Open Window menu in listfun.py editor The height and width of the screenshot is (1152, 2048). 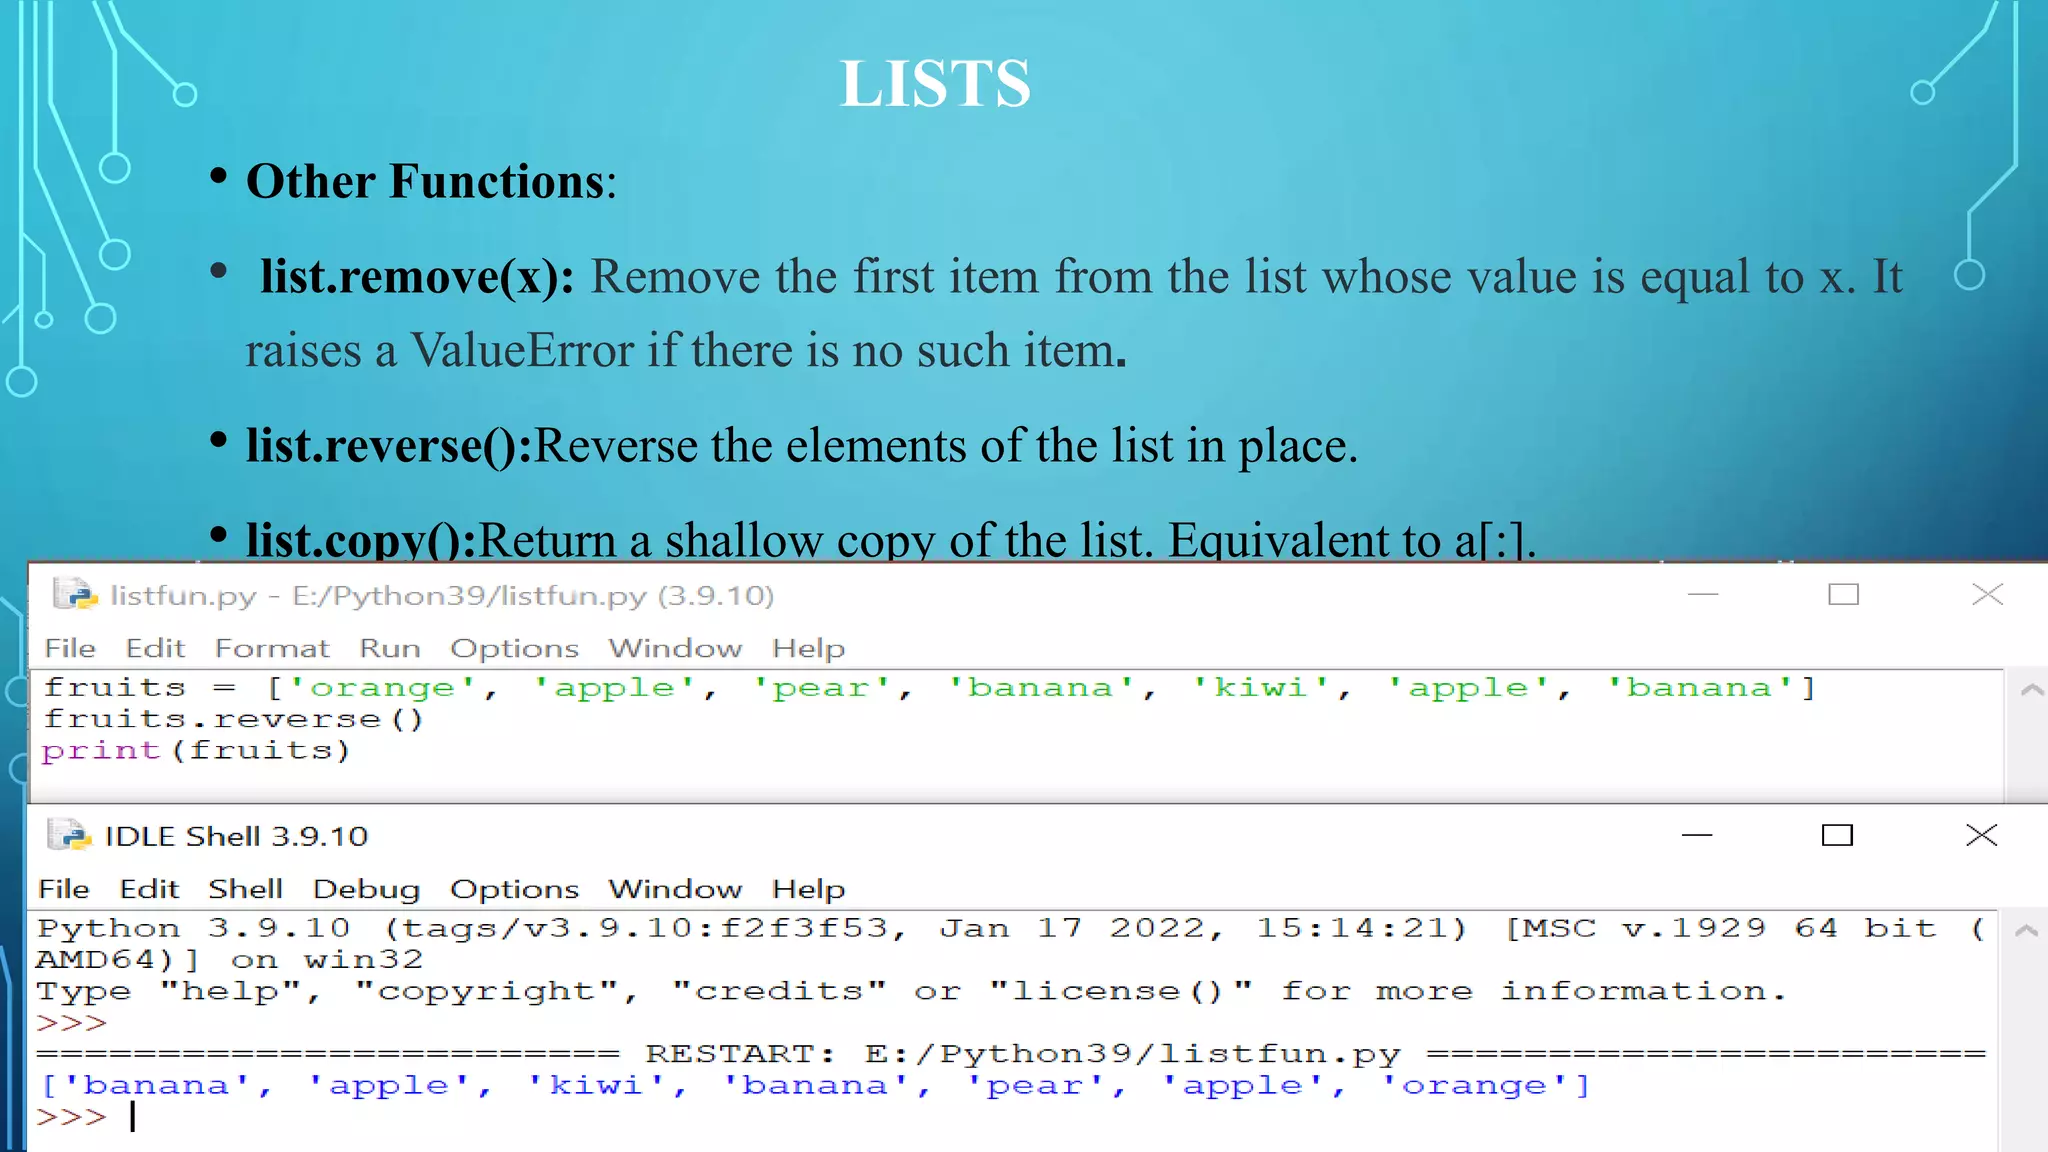[x=675, y=648]
